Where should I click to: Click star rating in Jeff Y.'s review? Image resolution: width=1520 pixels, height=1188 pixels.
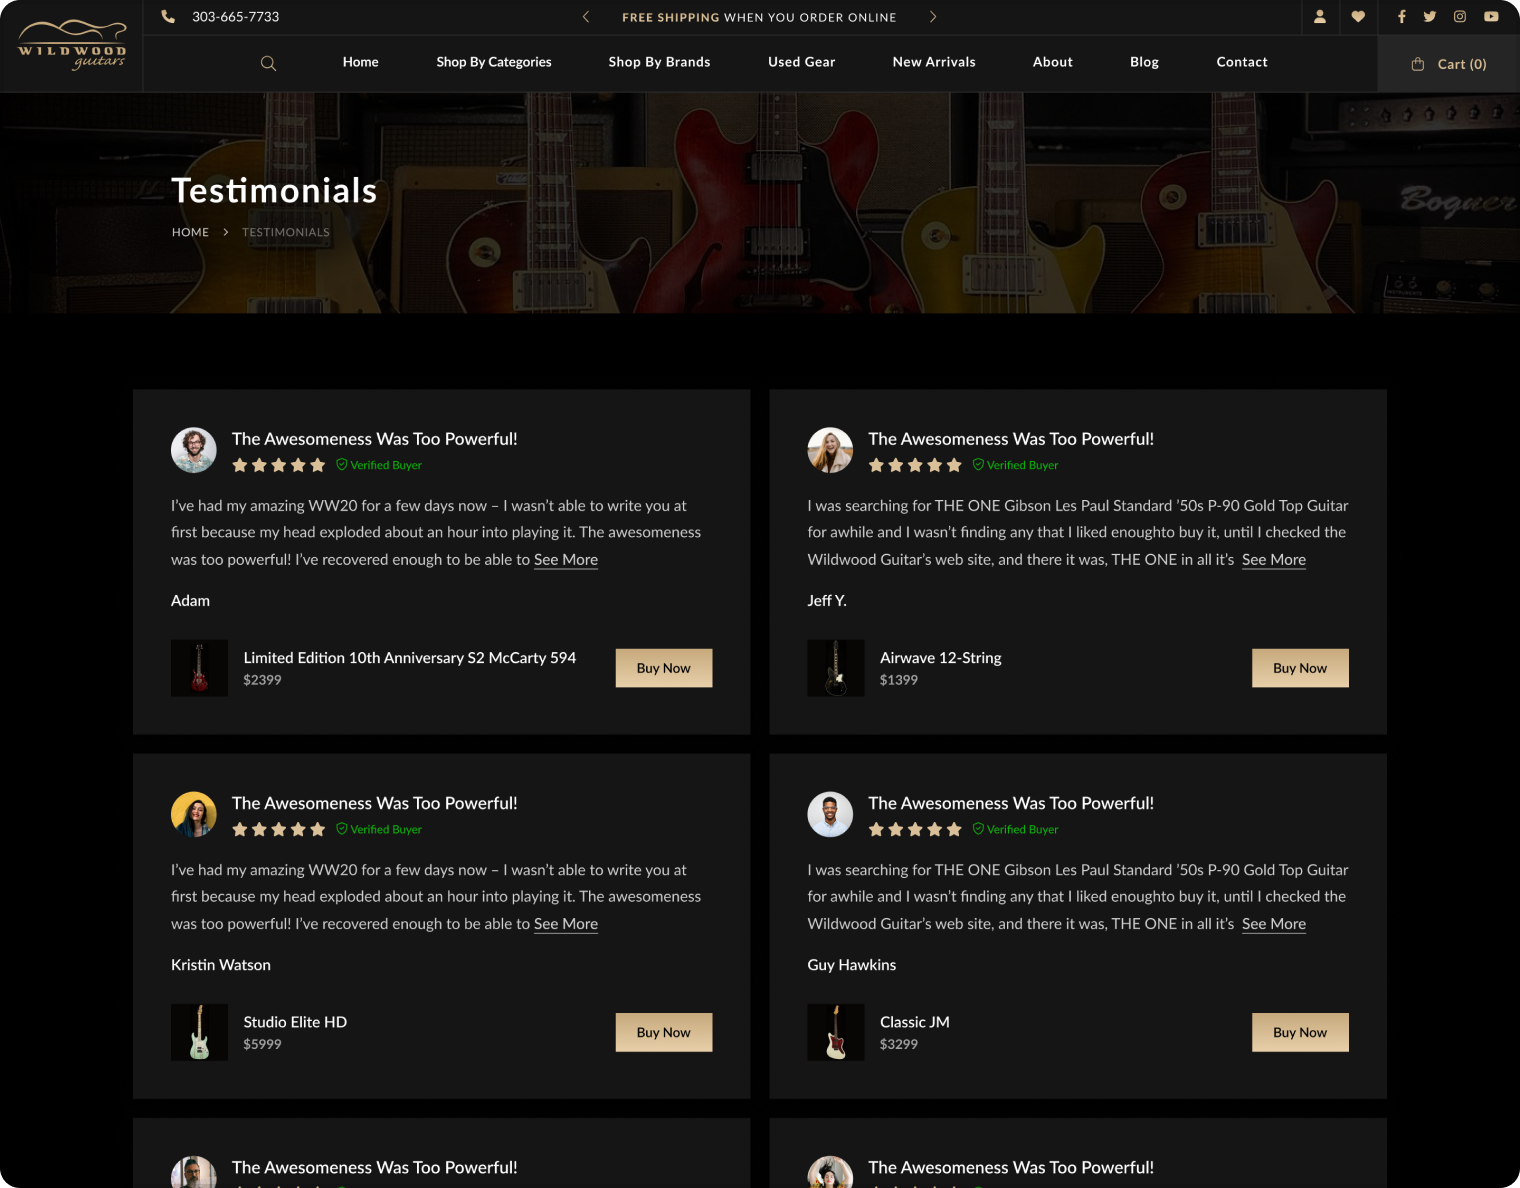pyautogui.click(x=915, y=465)
